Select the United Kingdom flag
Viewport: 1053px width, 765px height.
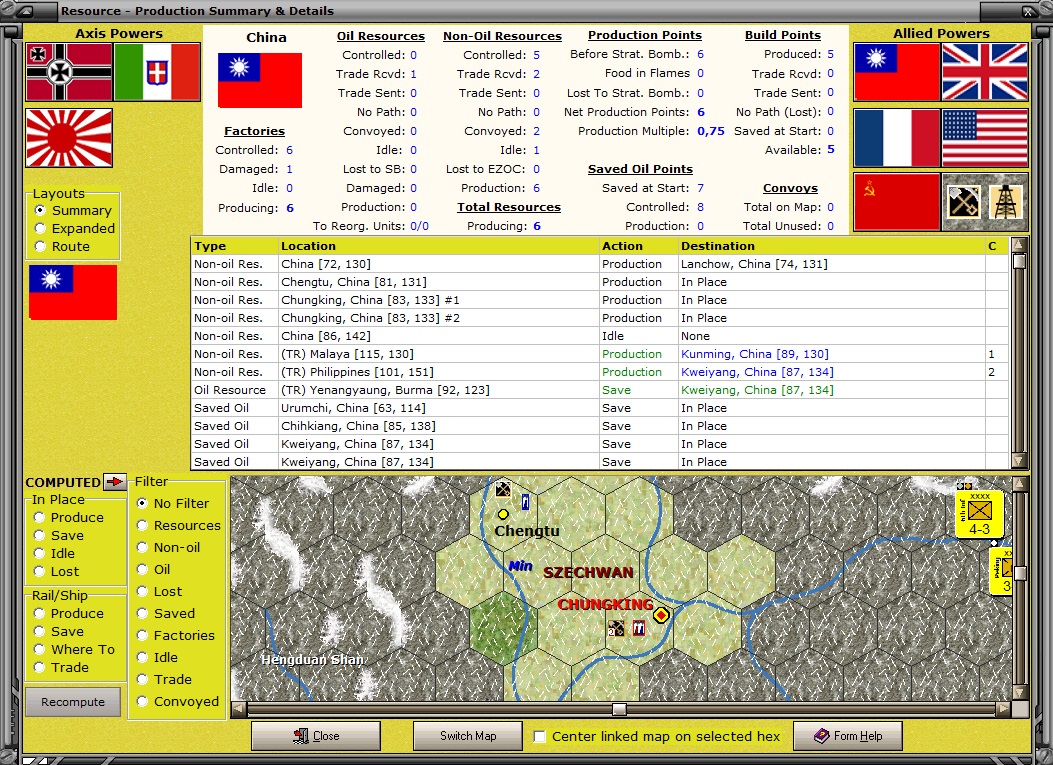[x=985, y=73]
